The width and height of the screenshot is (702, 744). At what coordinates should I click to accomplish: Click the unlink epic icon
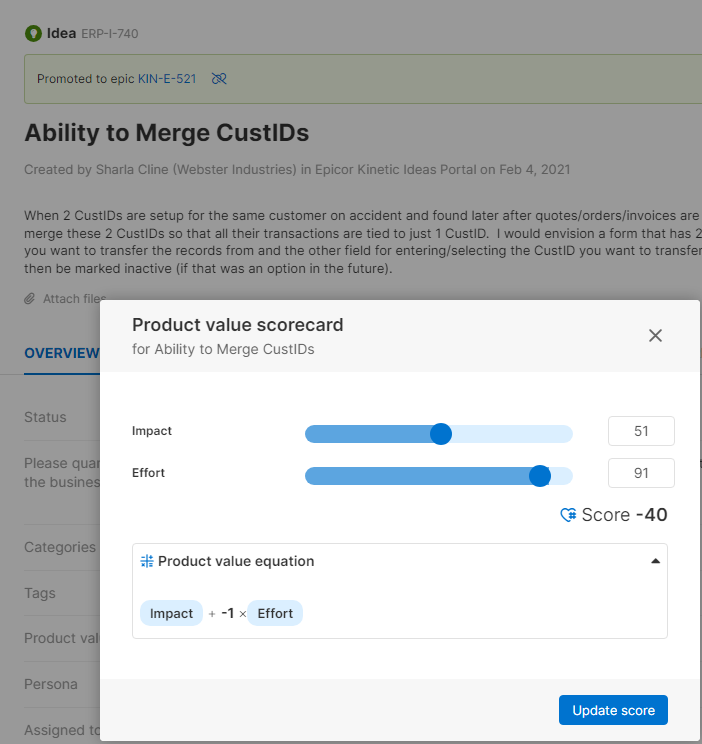click(x=219, y=78)
